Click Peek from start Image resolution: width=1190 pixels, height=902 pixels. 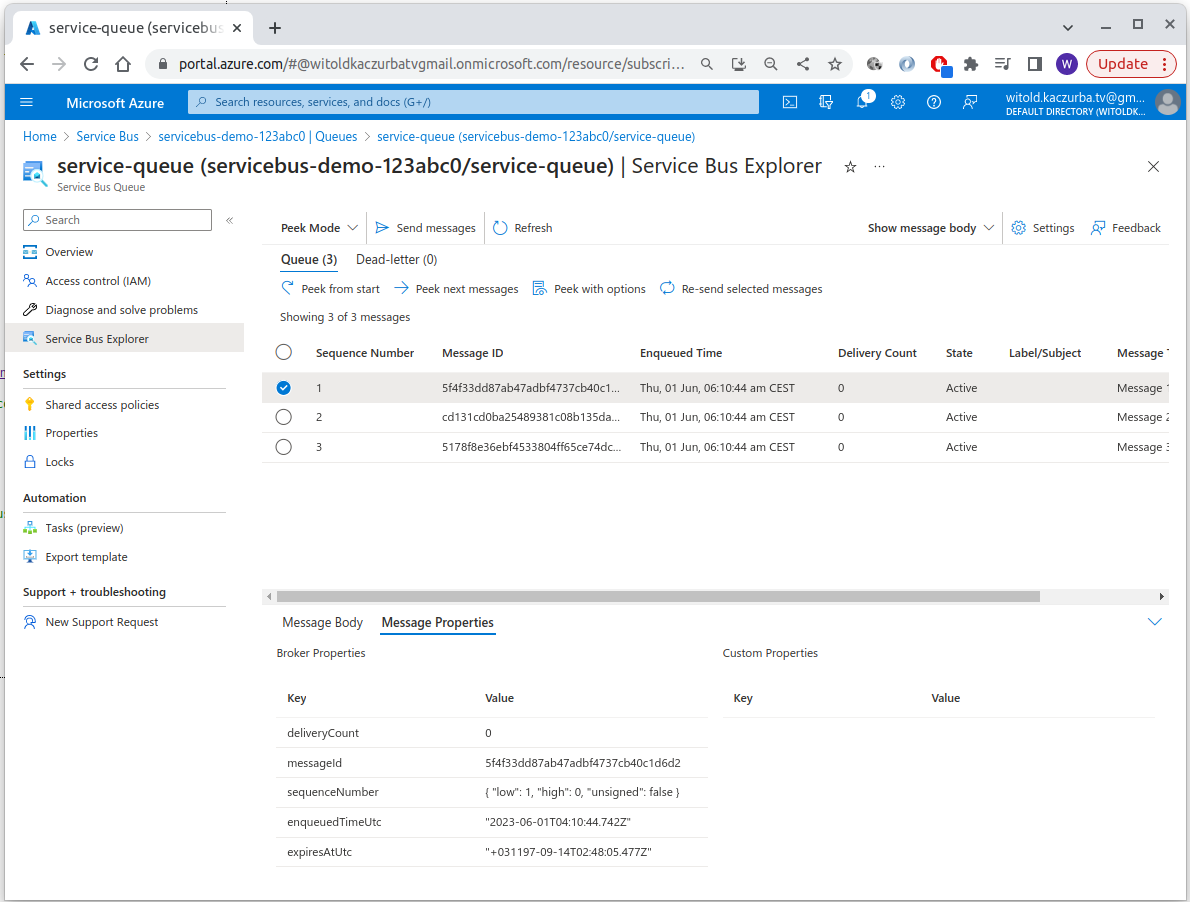pyautogui.click(x=330, y=289)
